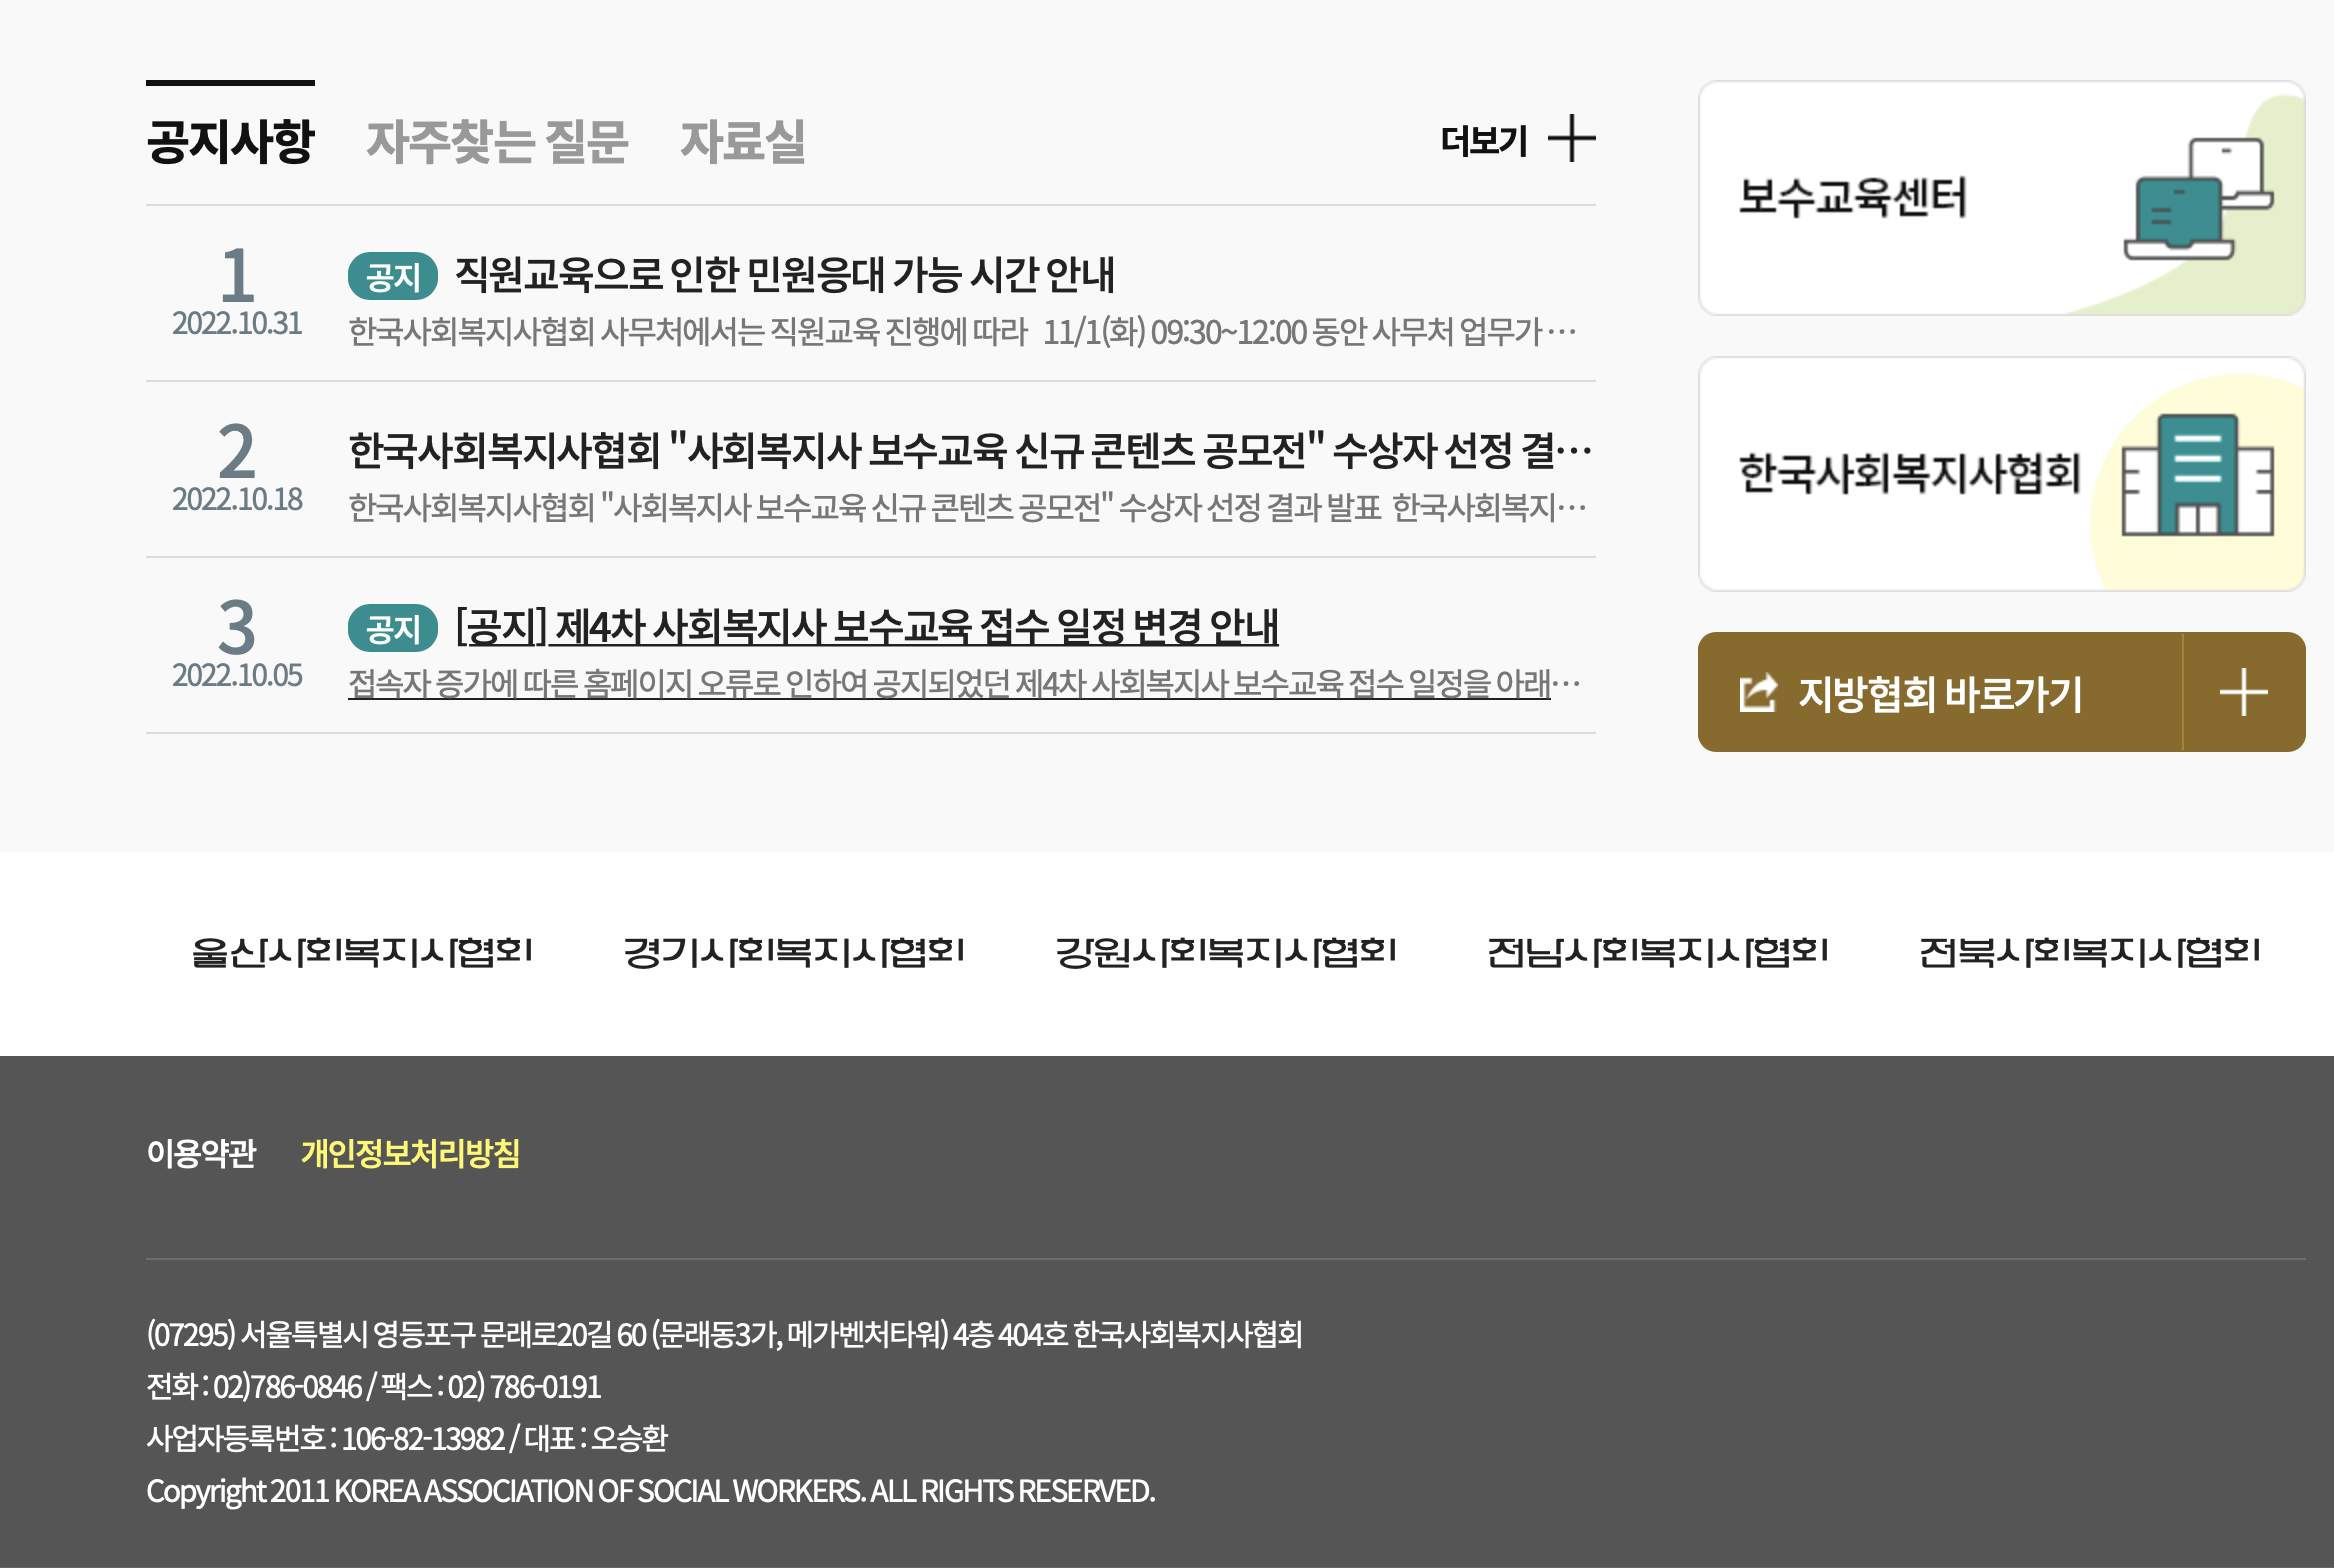The image size is (2334, 1568).
Task: Expand the 지방협회 바로가기 plus button
Action: pyautogui.click(x=2243, y=693)
